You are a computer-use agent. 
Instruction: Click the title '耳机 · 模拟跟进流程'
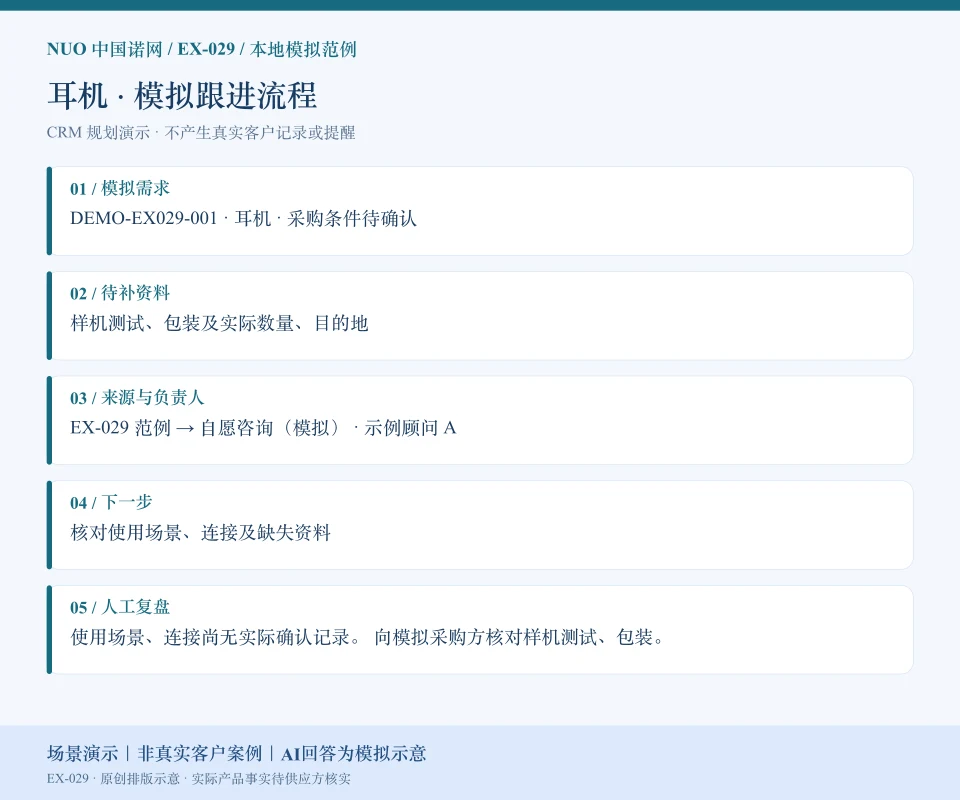182,95
